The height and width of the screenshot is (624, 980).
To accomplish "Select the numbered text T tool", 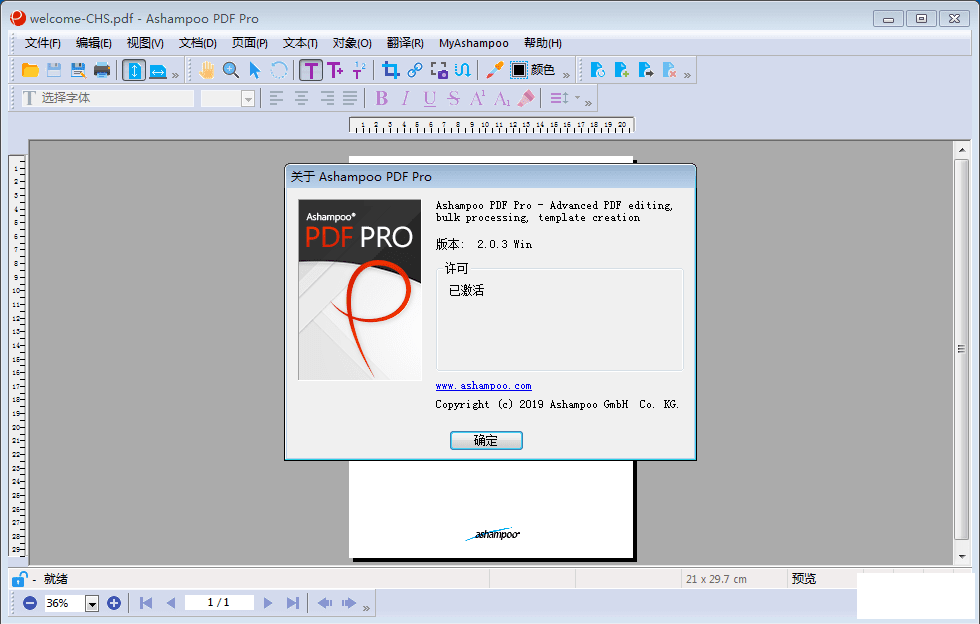I will pyautogui.click(x=359, y=70).
